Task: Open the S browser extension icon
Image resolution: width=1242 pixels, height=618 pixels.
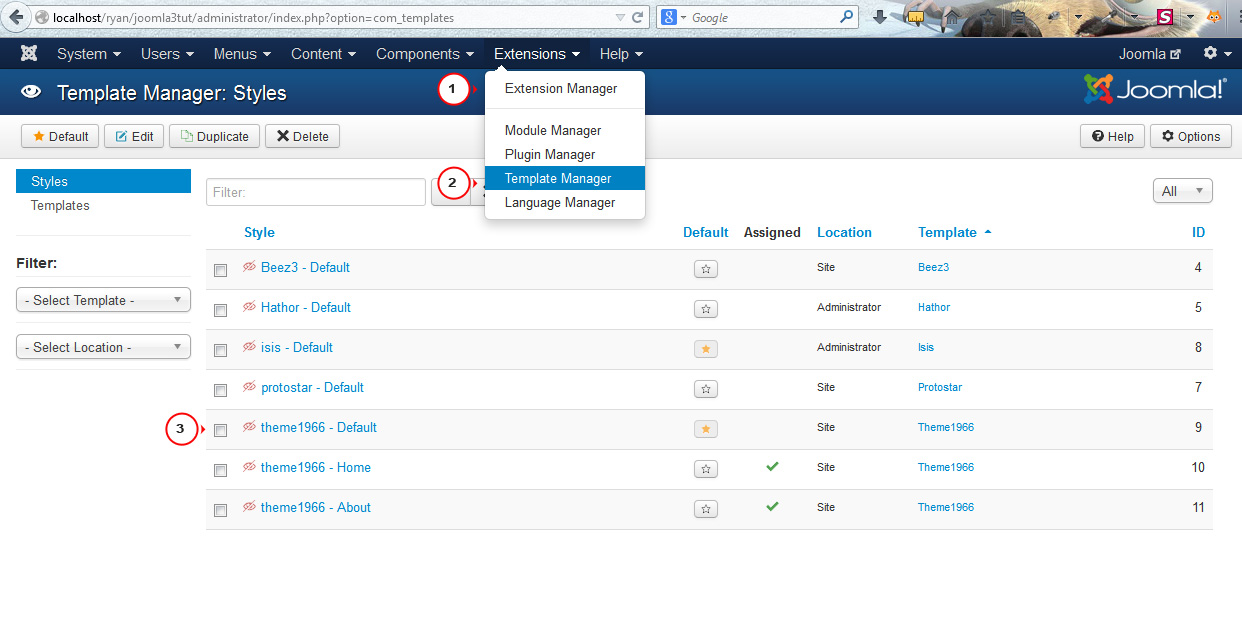Action: pyautogui.click(x=1165, y=17)
